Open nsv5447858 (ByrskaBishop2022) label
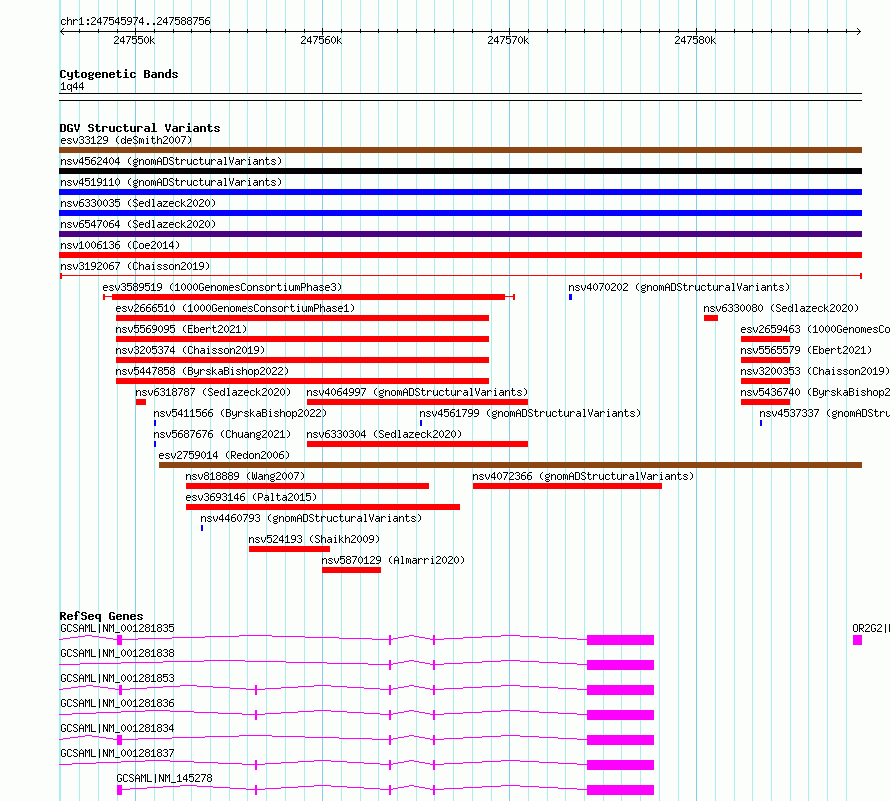The width and height of the screenshot is (890, 801). 202,371
